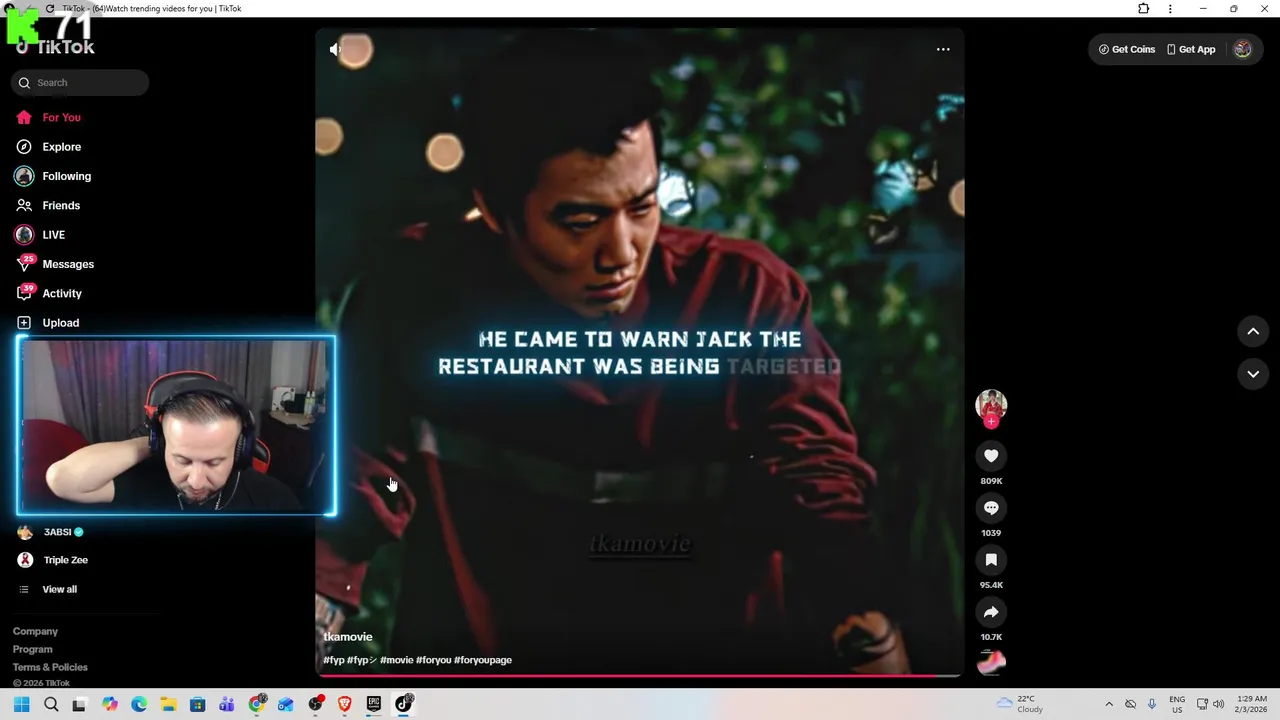Open Microsoft Teams from taskbar
This screenshot has width=1280, height=720.
(x=227, y=704)
